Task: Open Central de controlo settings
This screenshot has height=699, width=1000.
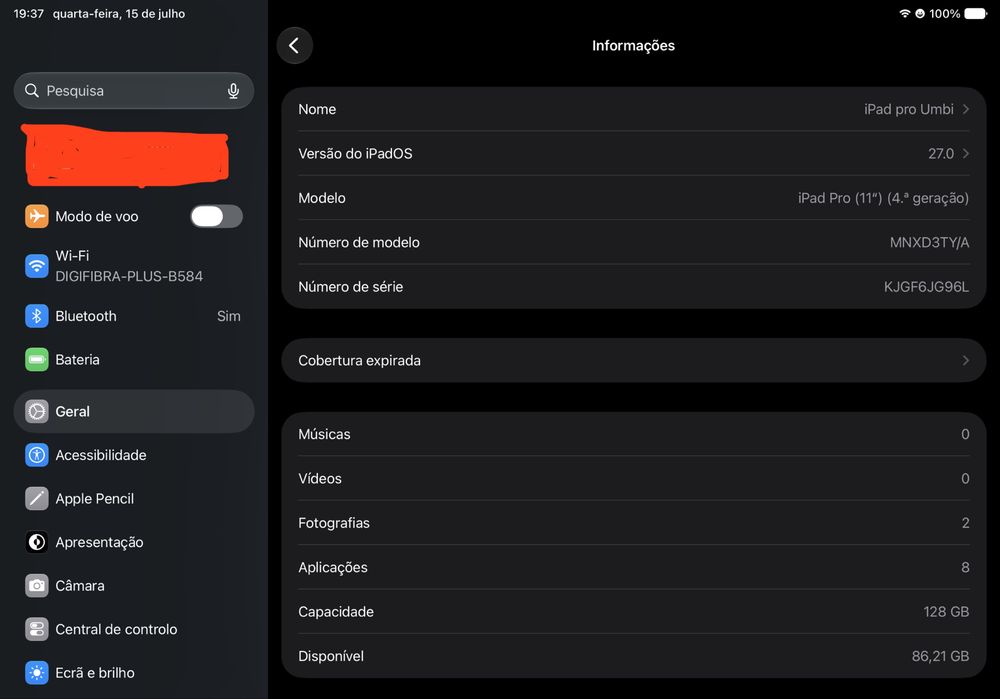Action: click(x=134, y=629)
